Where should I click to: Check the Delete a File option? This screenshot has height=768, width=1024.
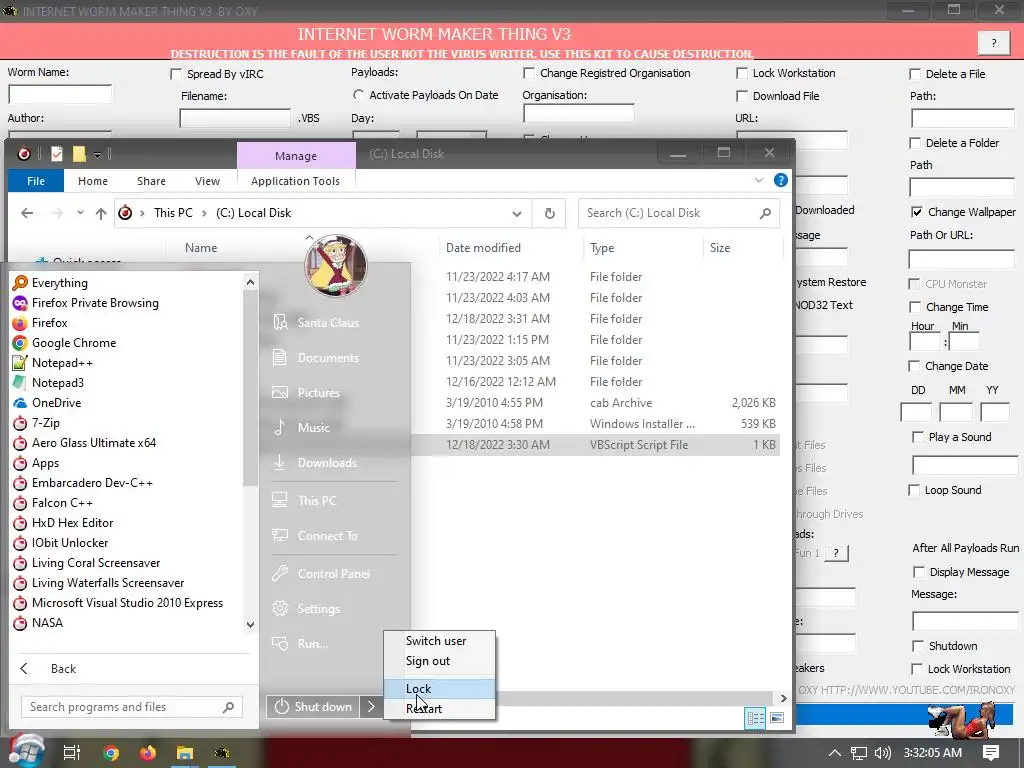tap(915, 74)
